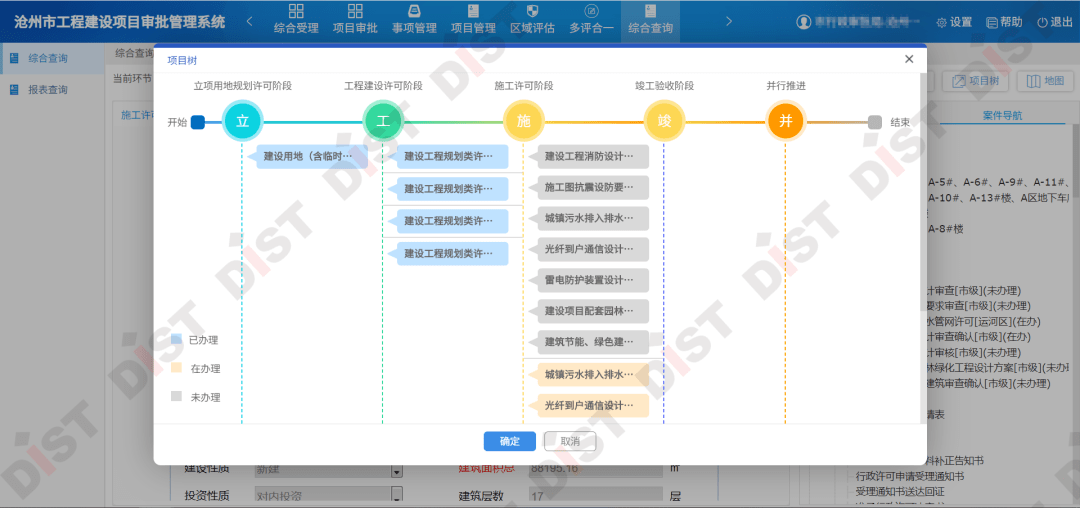Open 综合受理 module in top navigation
The image size is (1080, 508).
click(296, 20)
